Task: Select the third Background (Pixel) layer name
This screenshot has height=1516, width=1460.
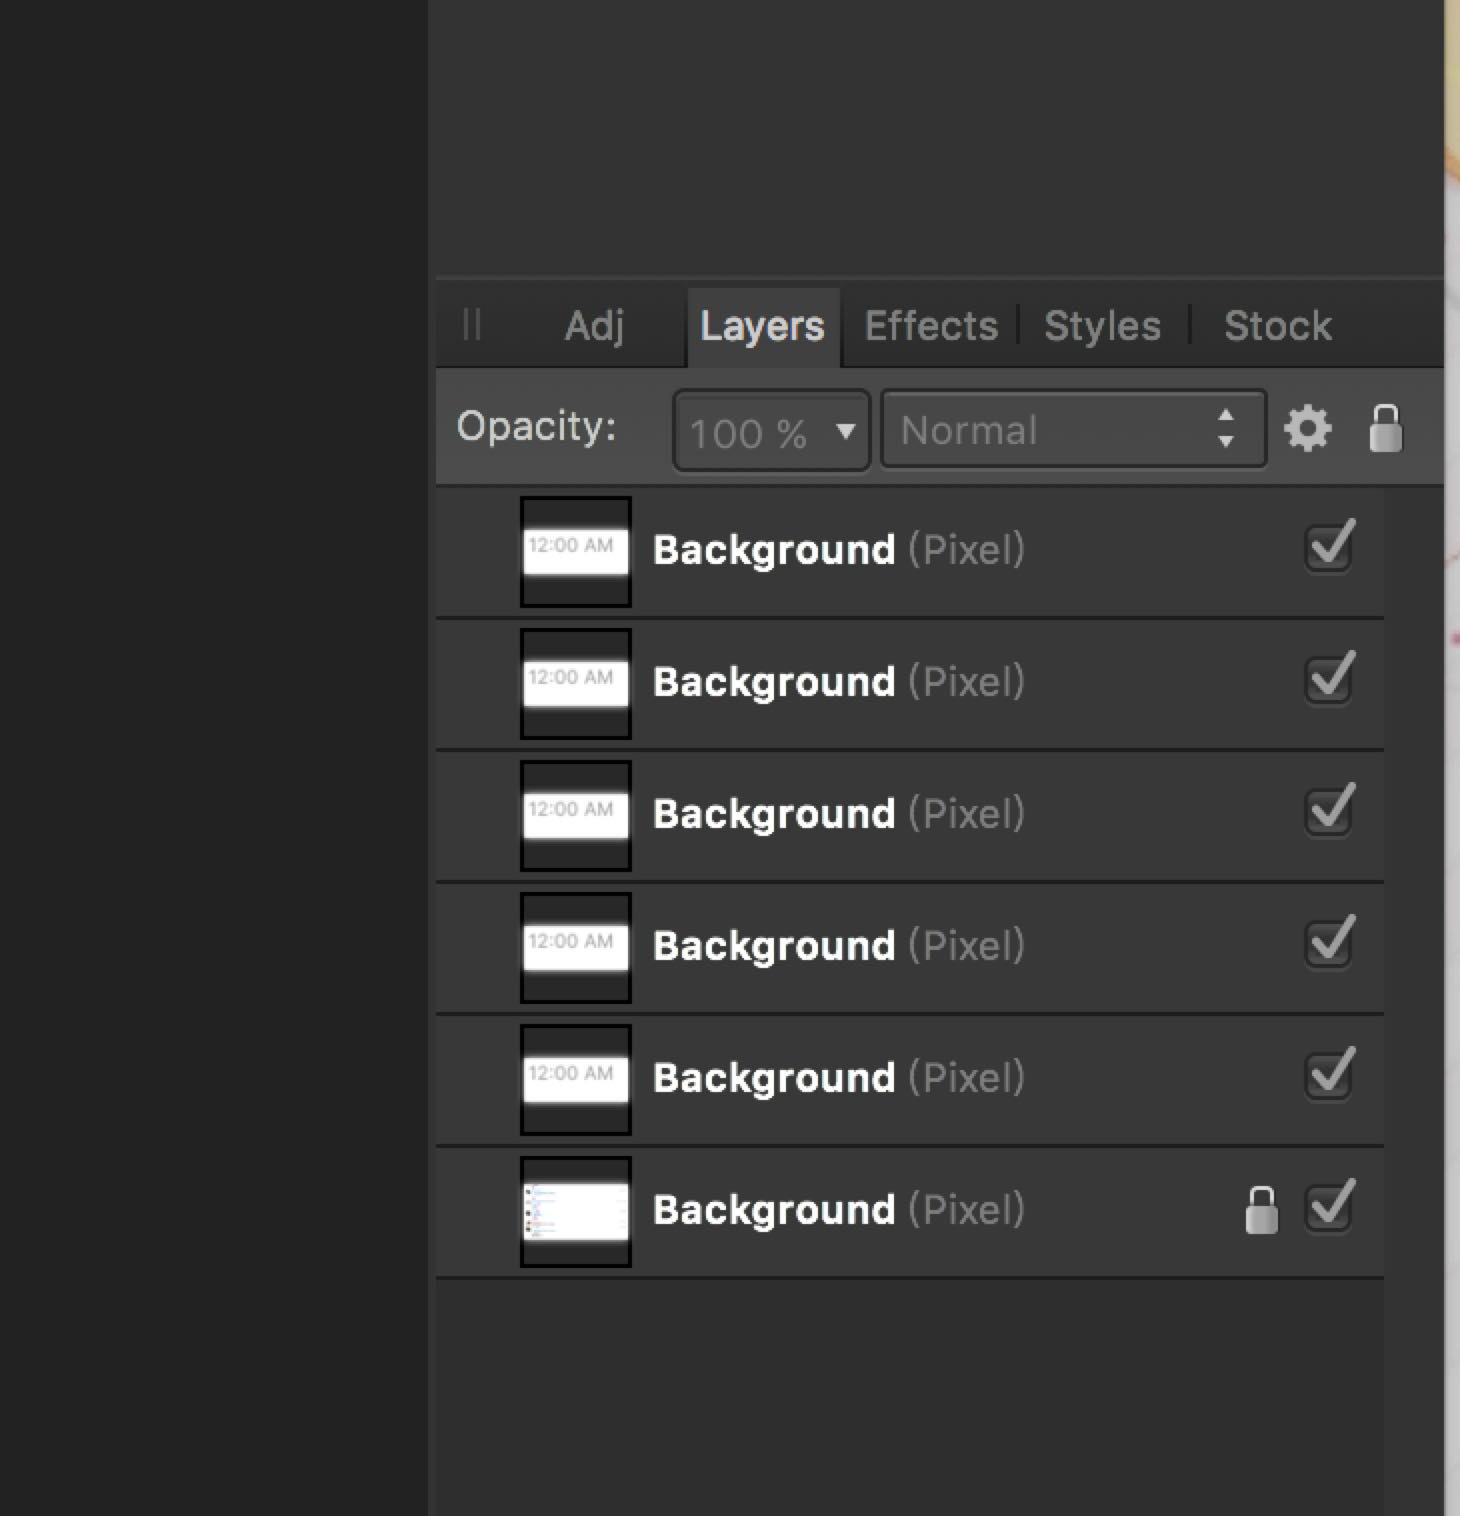Action: tap(838, 814)
